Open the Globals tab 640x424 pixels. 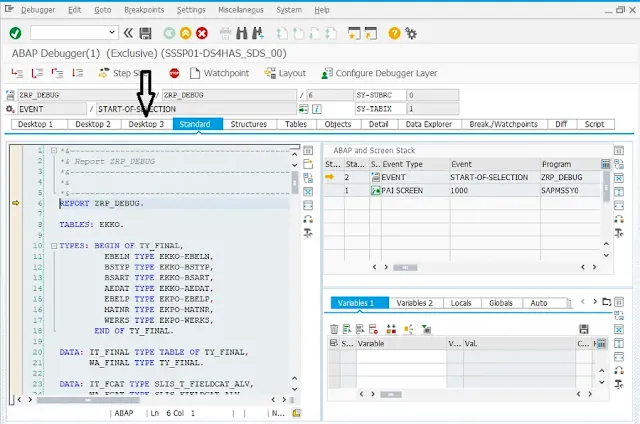point(501,303)
